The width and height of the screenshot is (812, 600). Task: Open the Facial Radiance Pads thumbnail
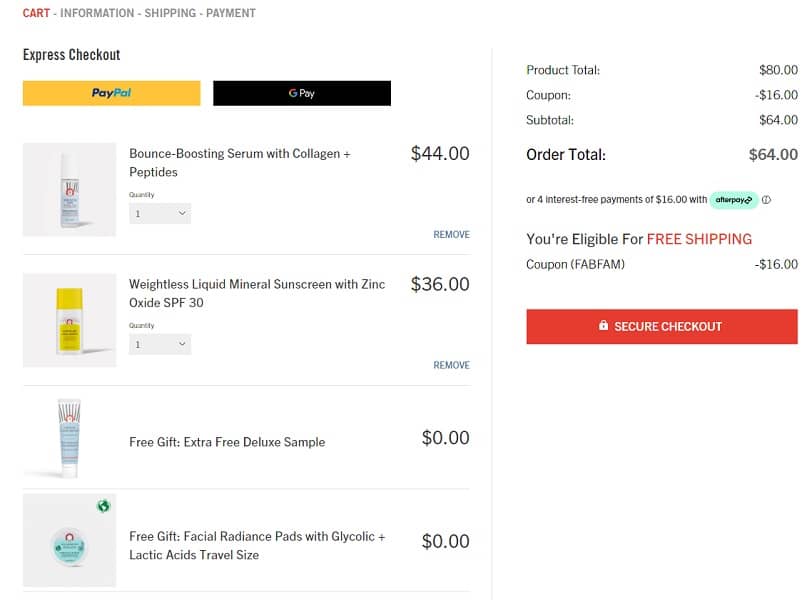(x=69, y=541)
